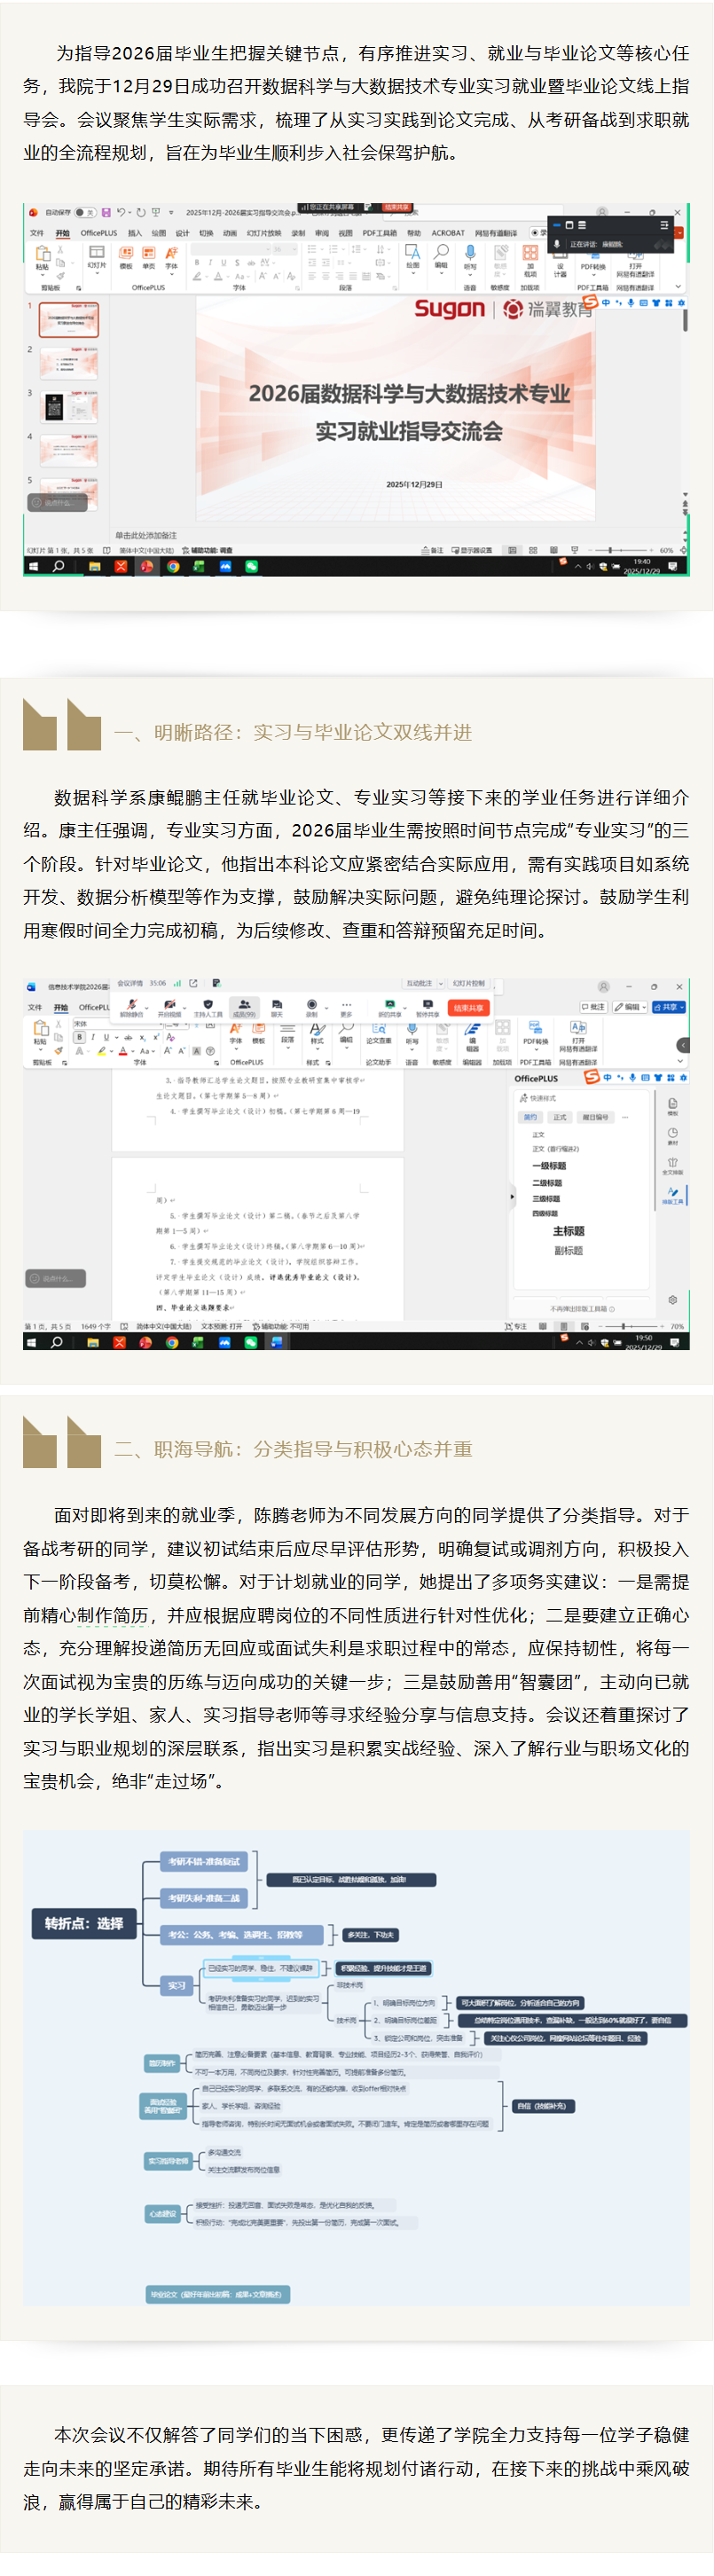Switch to the ACROBAT tab in PowerPoint

[447, 233]
